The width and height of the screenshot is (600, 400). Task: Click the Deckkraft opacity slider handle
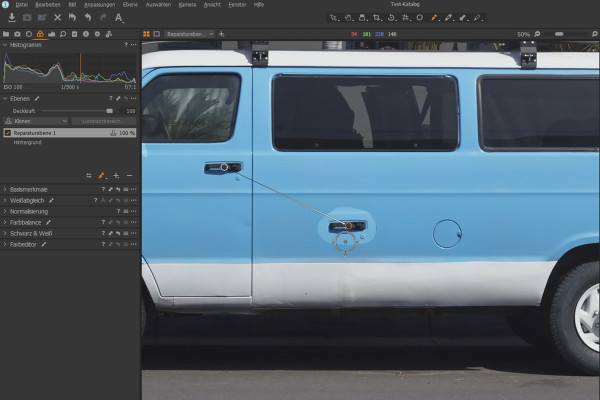[110, 111]
